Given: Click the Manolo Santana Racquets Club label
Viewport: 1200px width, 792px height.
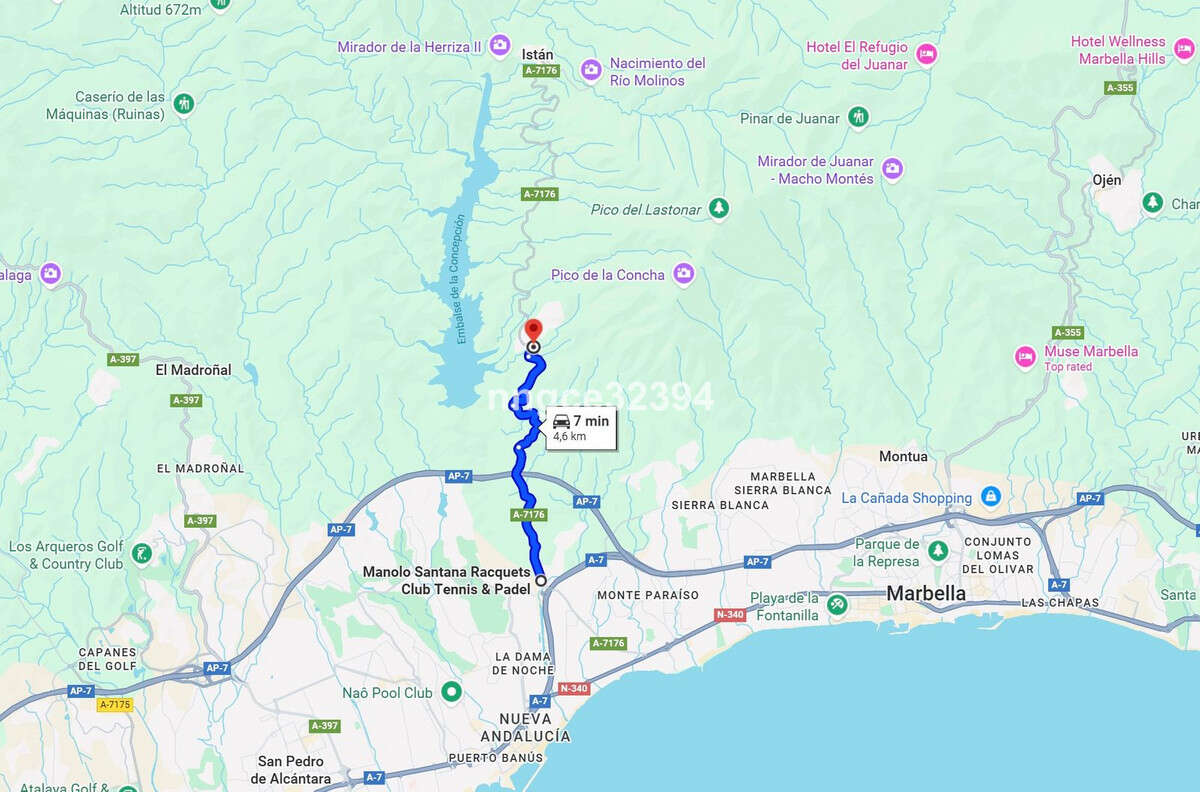Looking at the screenshot, I should click(x=446, y=580).
